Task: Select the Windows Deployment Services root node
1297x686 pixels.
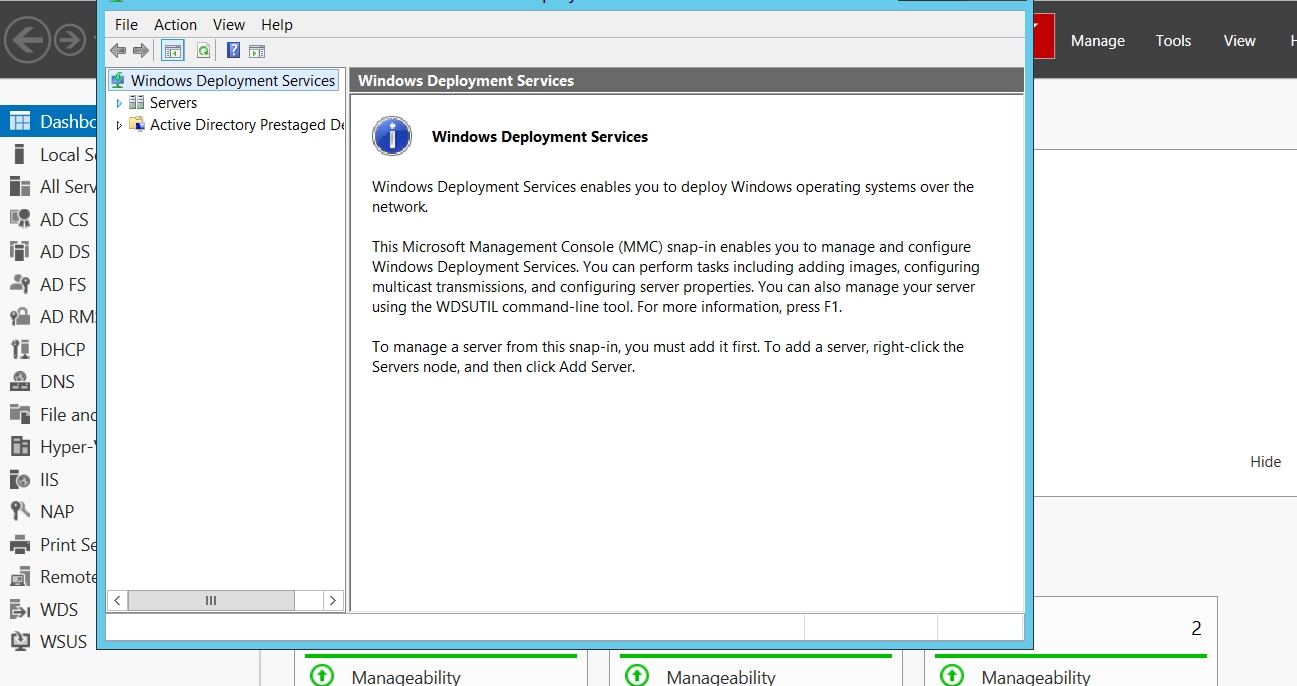Action: point(232,81)
